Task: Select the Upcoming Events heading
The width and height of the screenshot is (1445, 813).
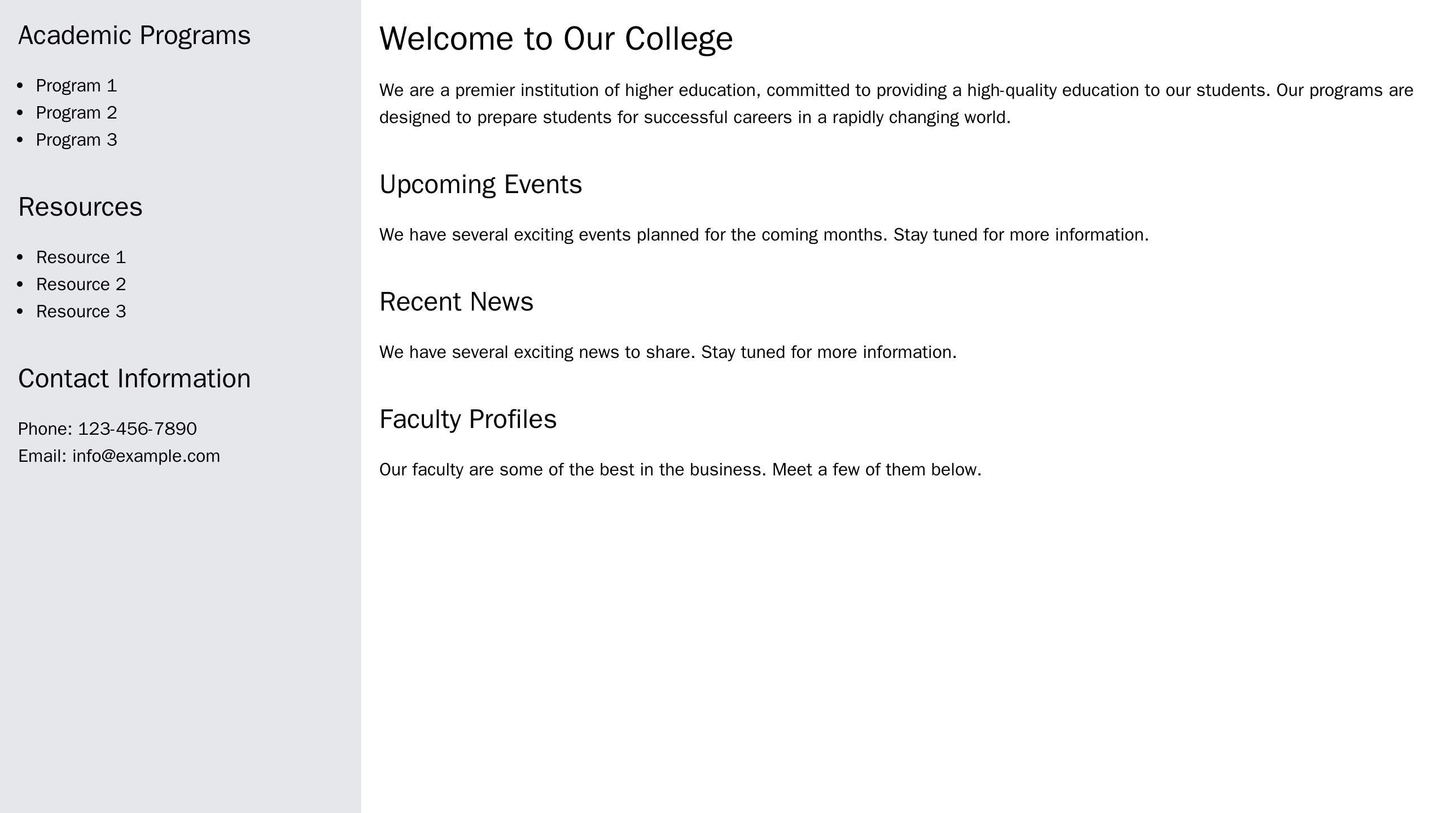Action: [479, 184]
